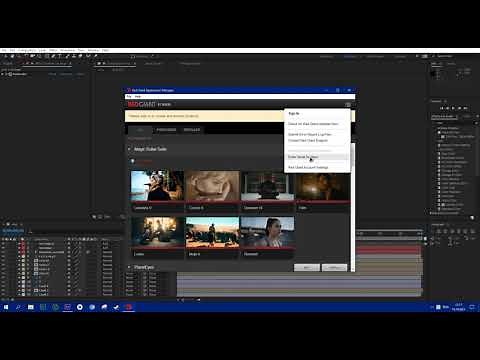The height and width of the screenshot is (360, 480).
Task: Select the Denoiser III product thumbnail
Action: click(267, 191)
